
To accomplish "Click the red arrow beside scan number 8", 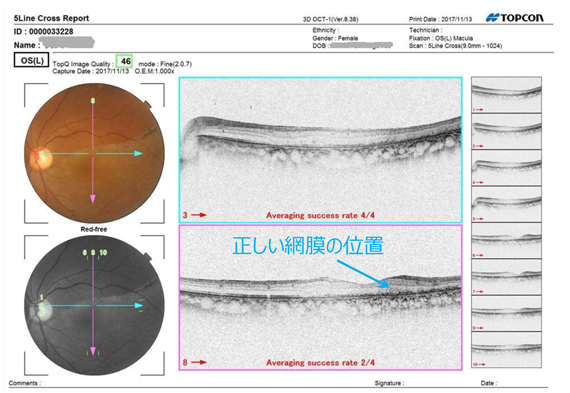I will (199, 362).
